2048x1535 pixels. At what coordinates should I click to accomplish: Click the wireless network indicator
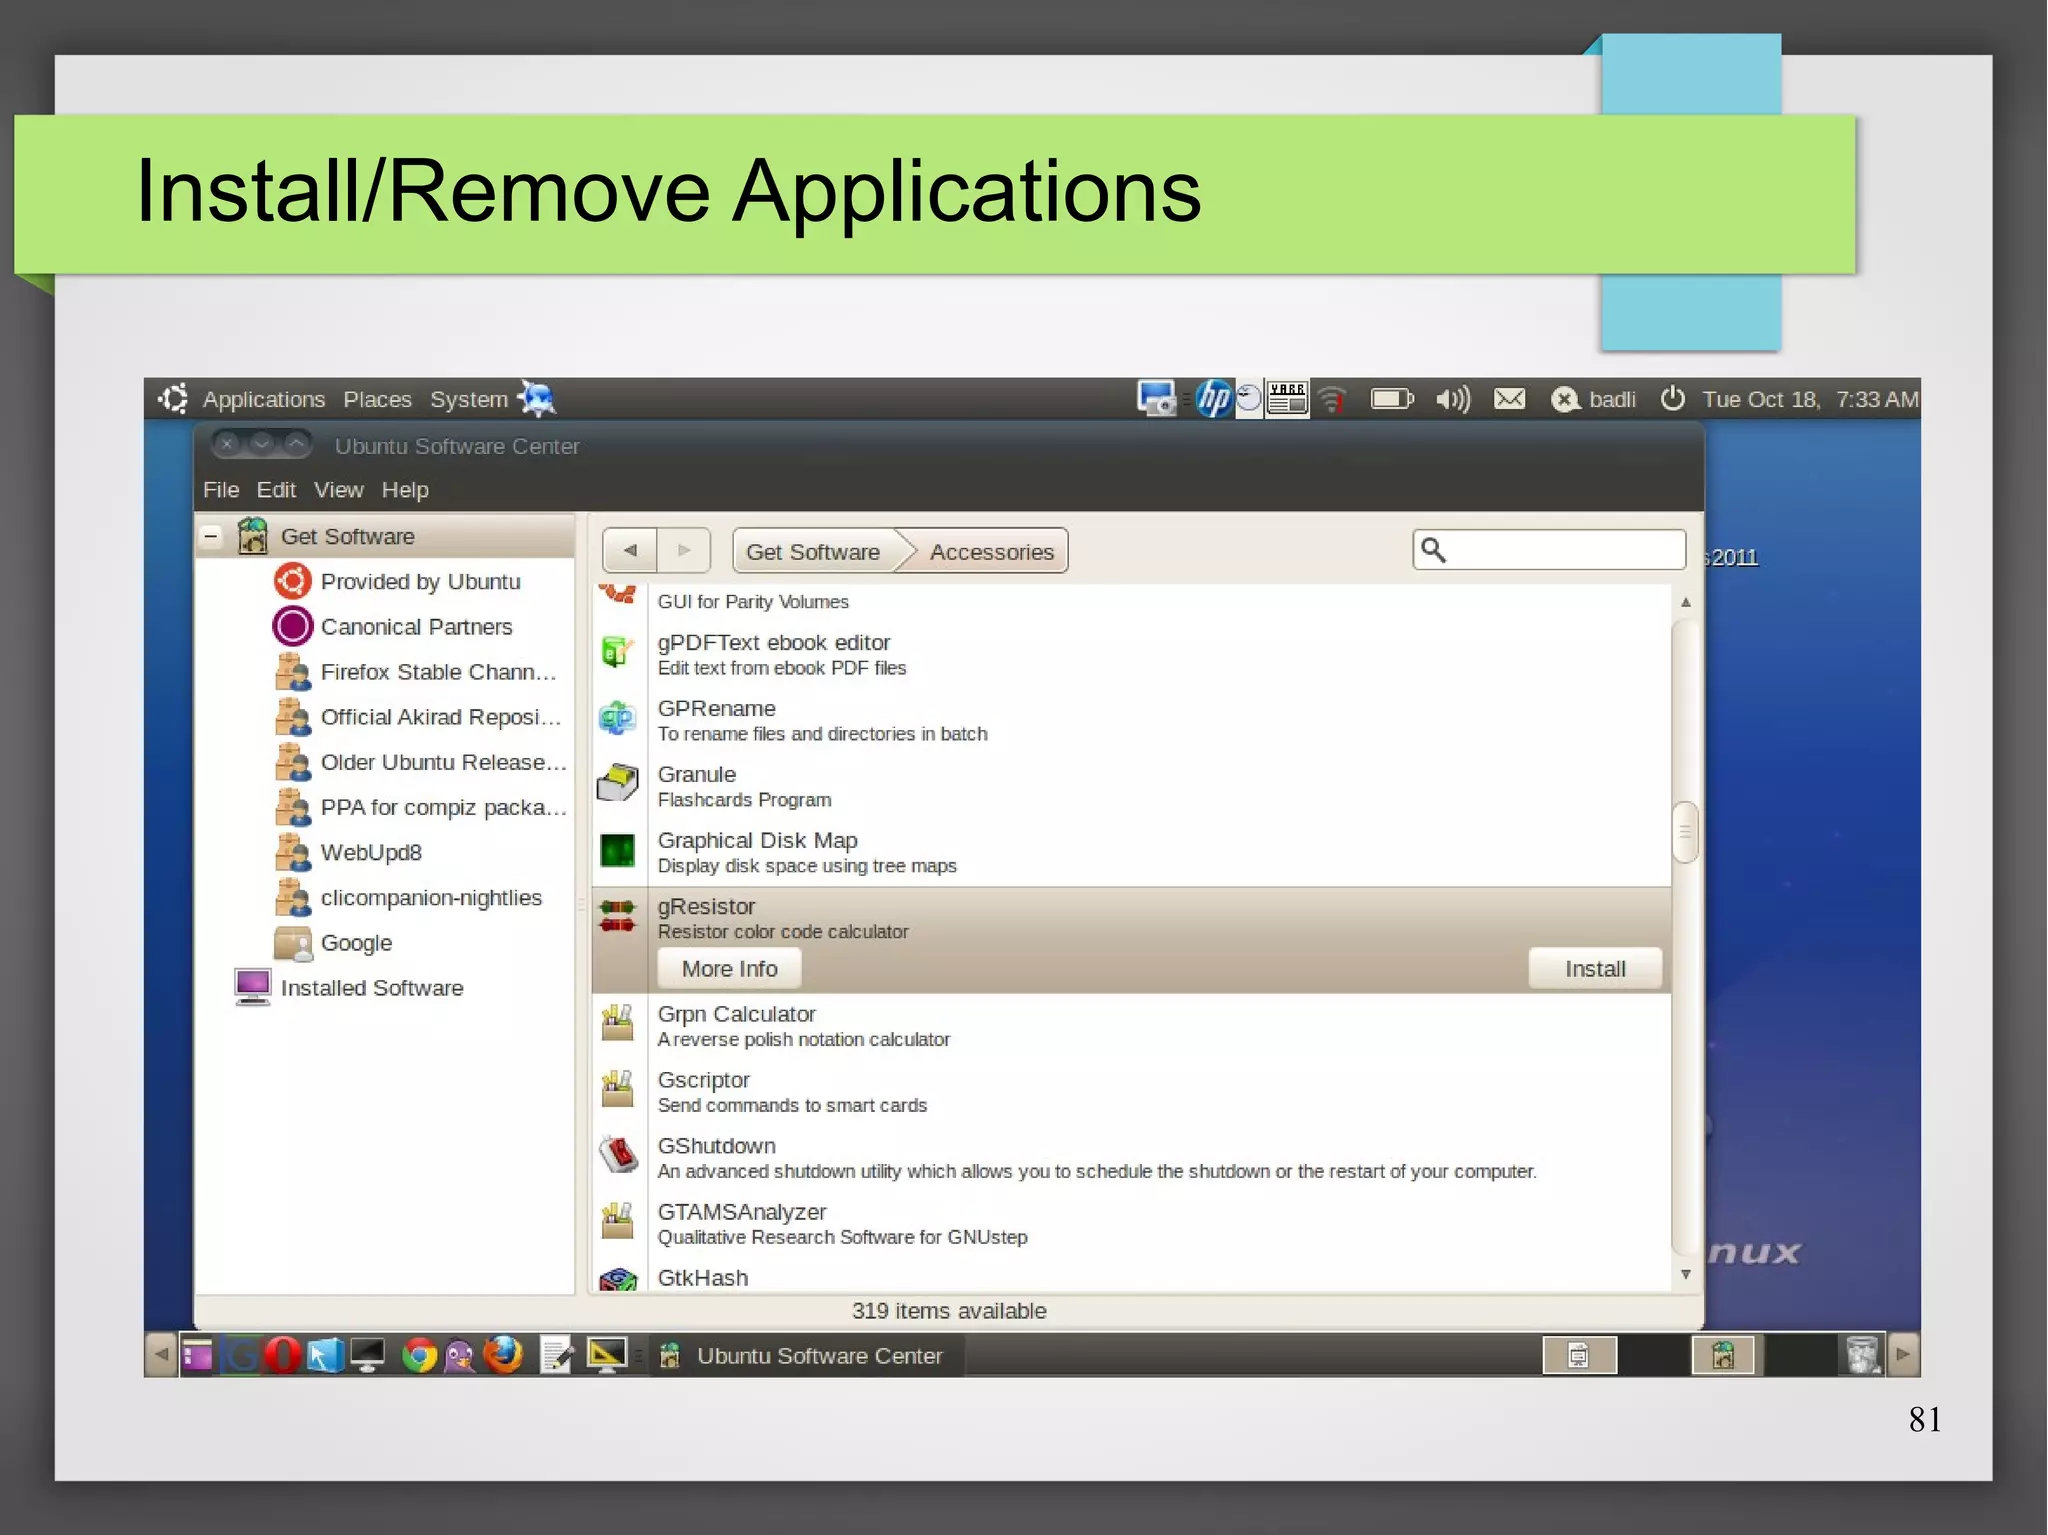pos(1332,399)
